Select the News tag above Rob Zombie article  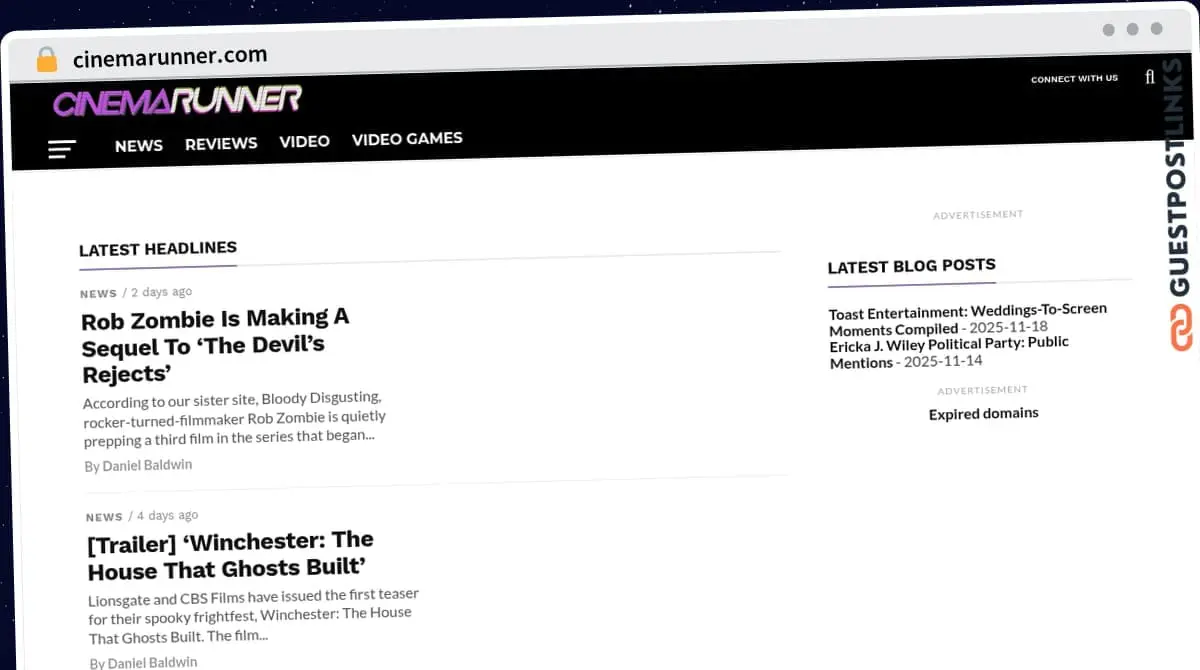pos(98,294)
